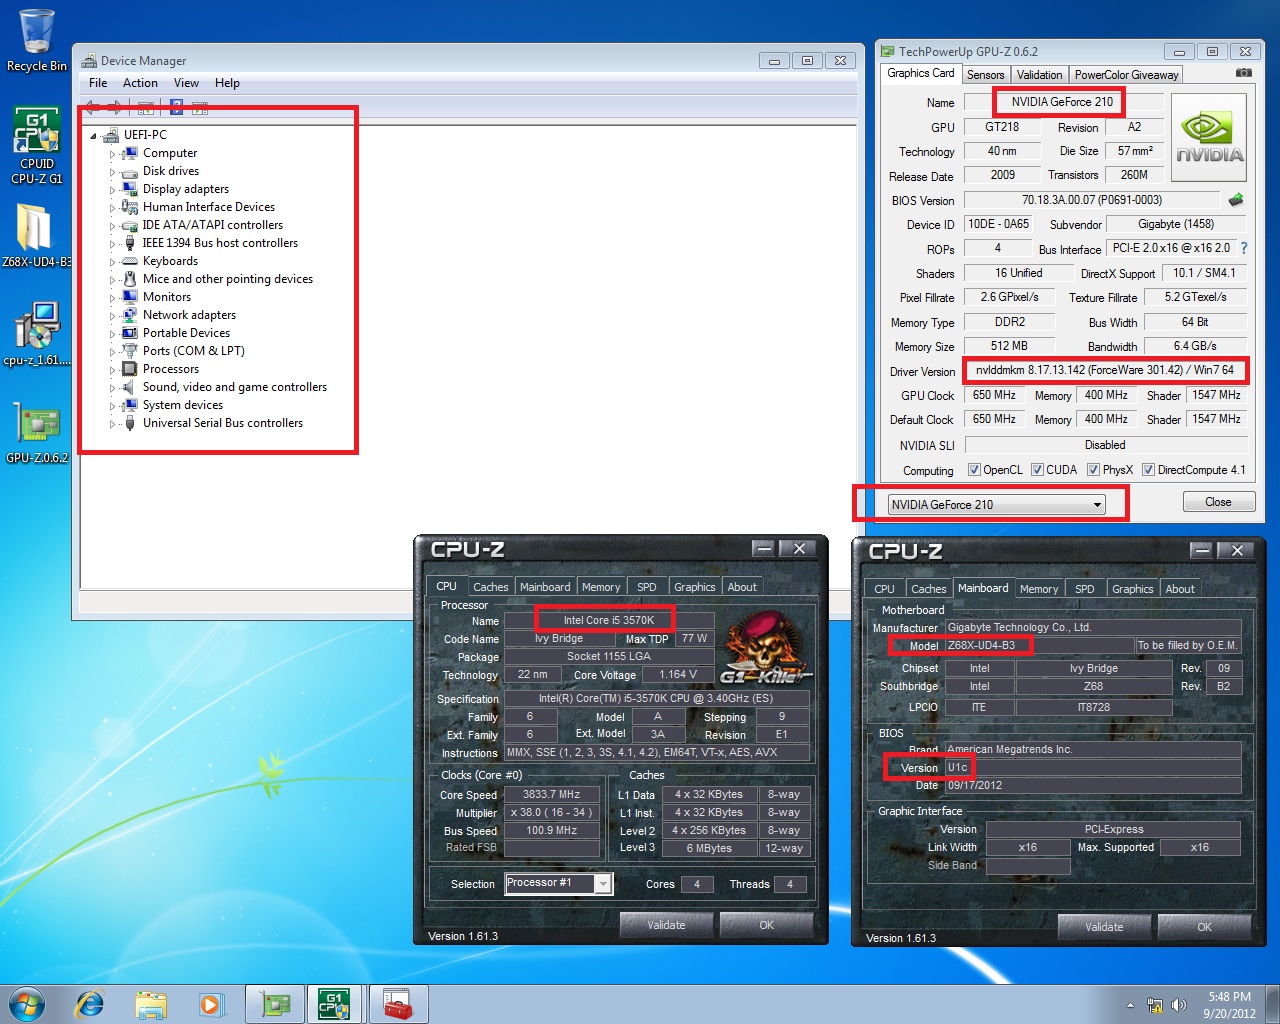Screen dimensions: 1280x1024
Task: Toggle the OpenCL checkbox in GPU-Z
Action: coord(974,470)
